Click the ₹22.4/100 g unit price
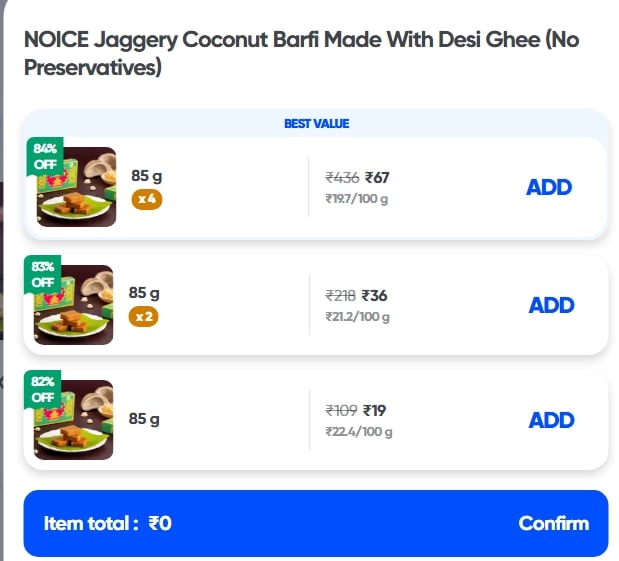The image size is (619, 561). 358,432
